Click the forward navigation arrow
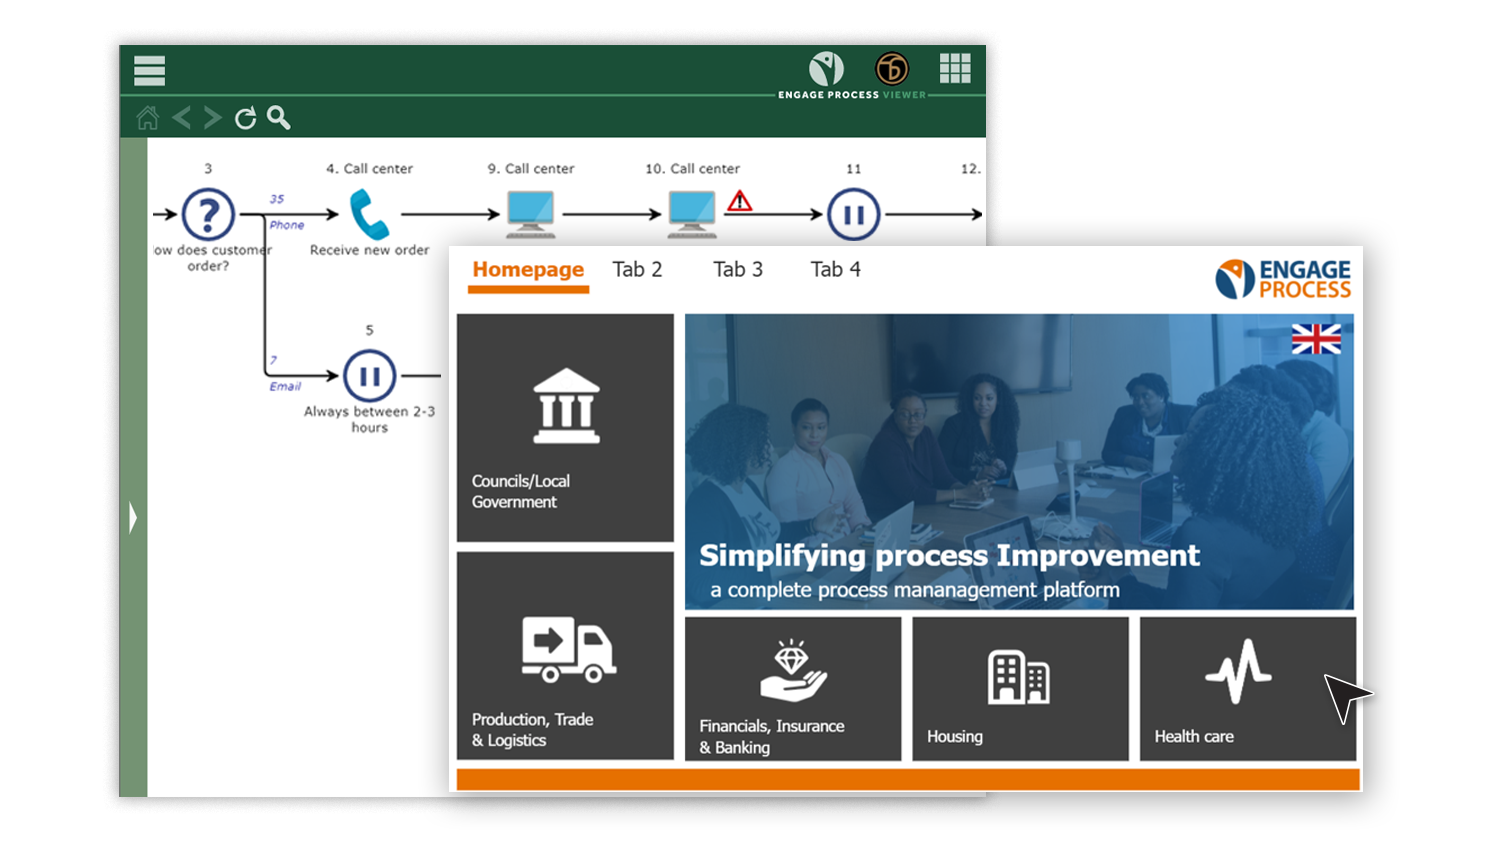 click(212, 116)
